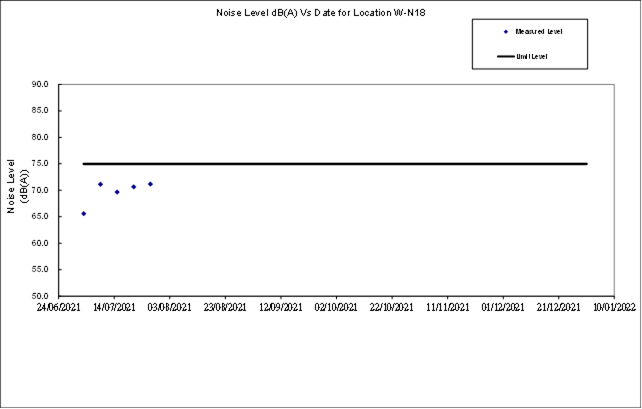Image resolution: width=642 pixels, height=409 pixels.
Task: Click the Measured Level legend diamond marker
Action: 506,32
